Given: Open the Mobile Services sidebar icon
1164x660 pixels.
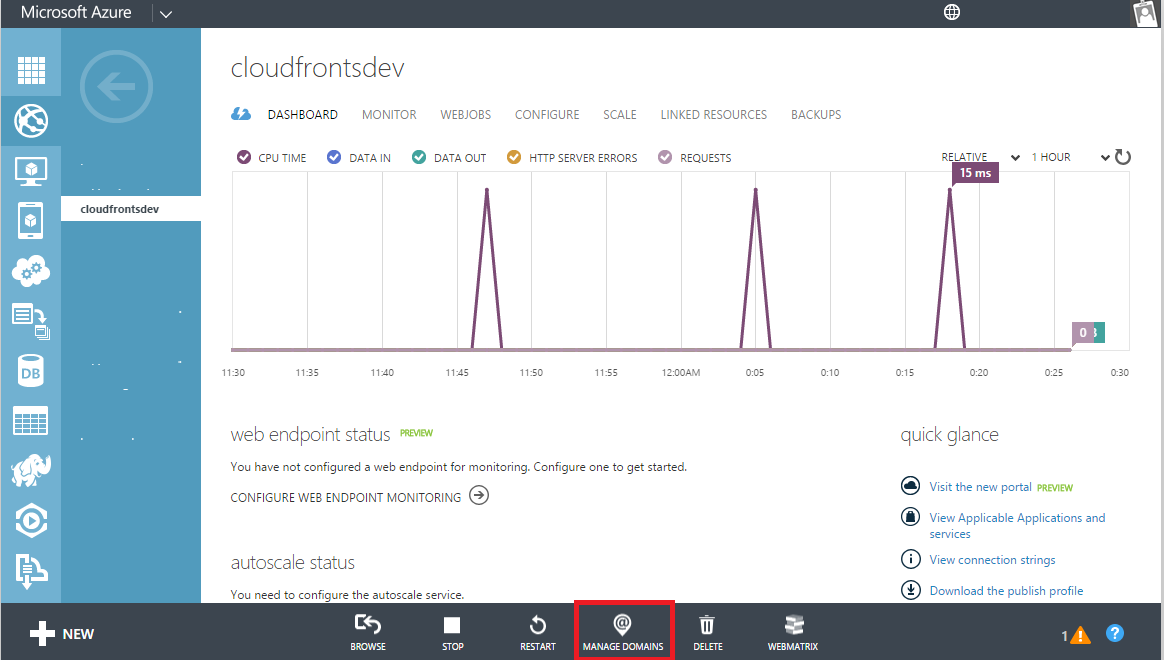Looking at the screenshot, I should click(x=30, y=220).
